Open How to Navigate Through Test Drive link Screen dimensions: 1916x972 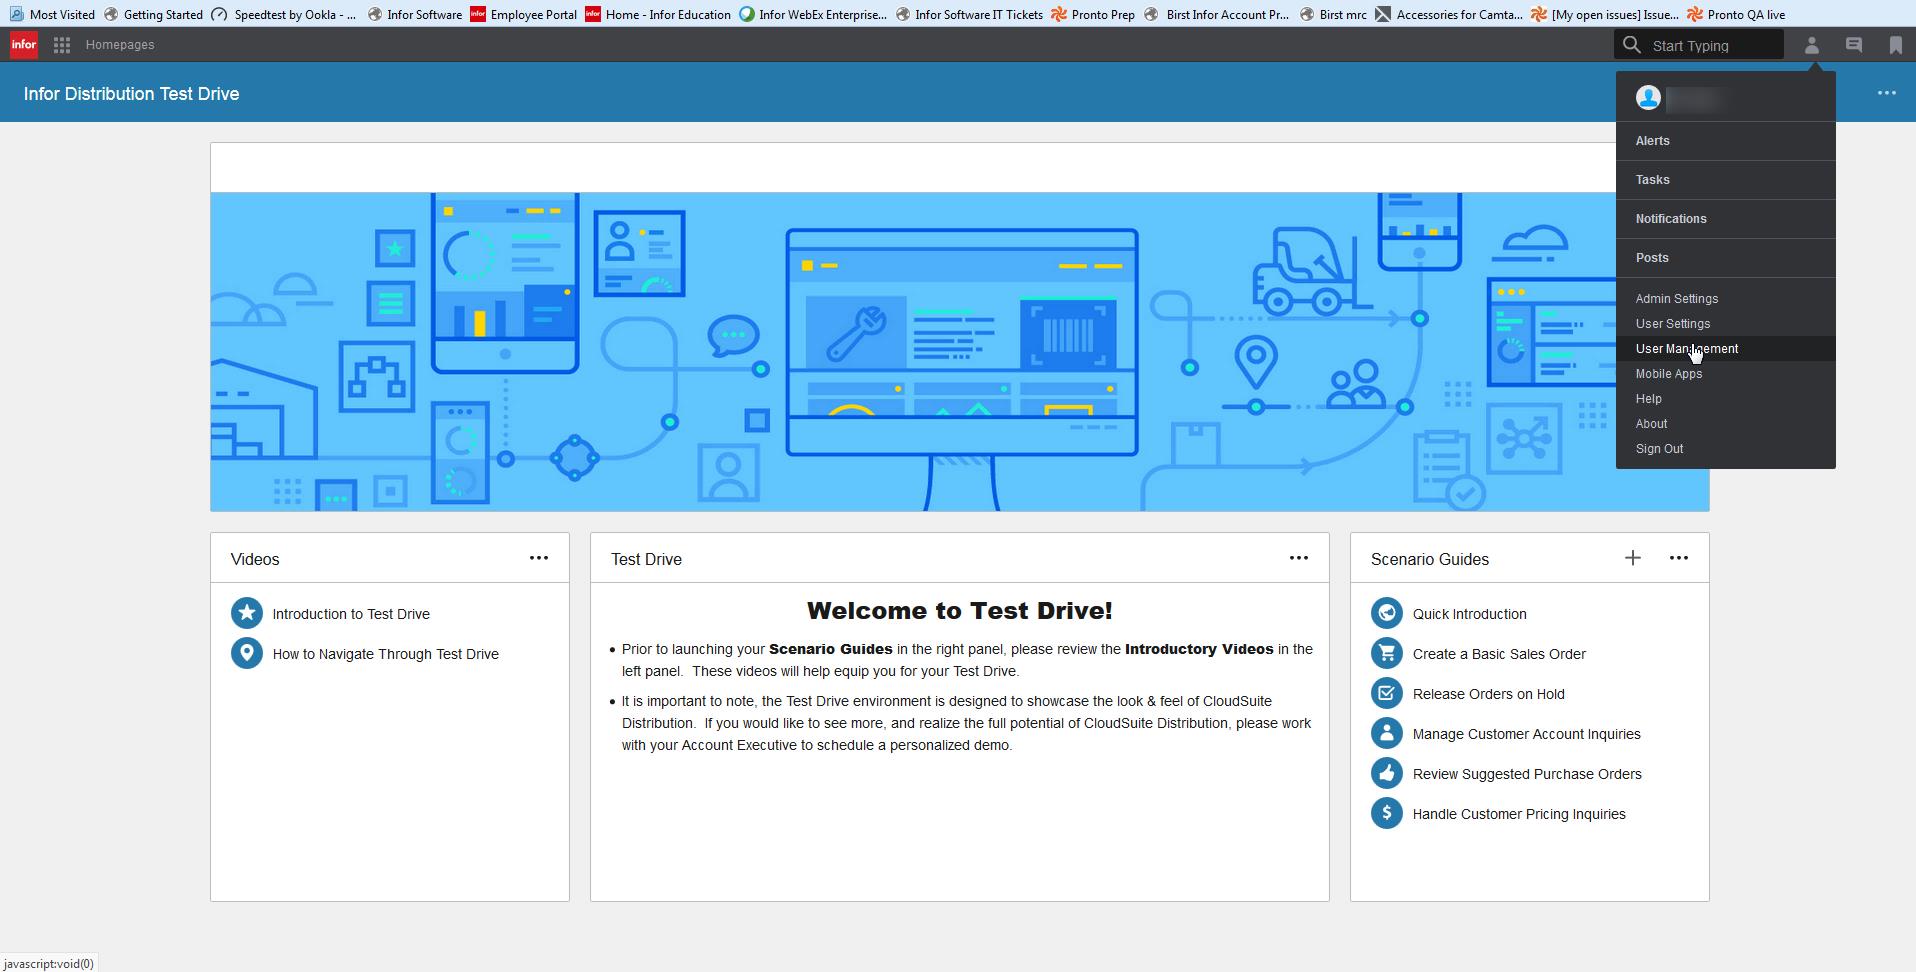[386, 654]
